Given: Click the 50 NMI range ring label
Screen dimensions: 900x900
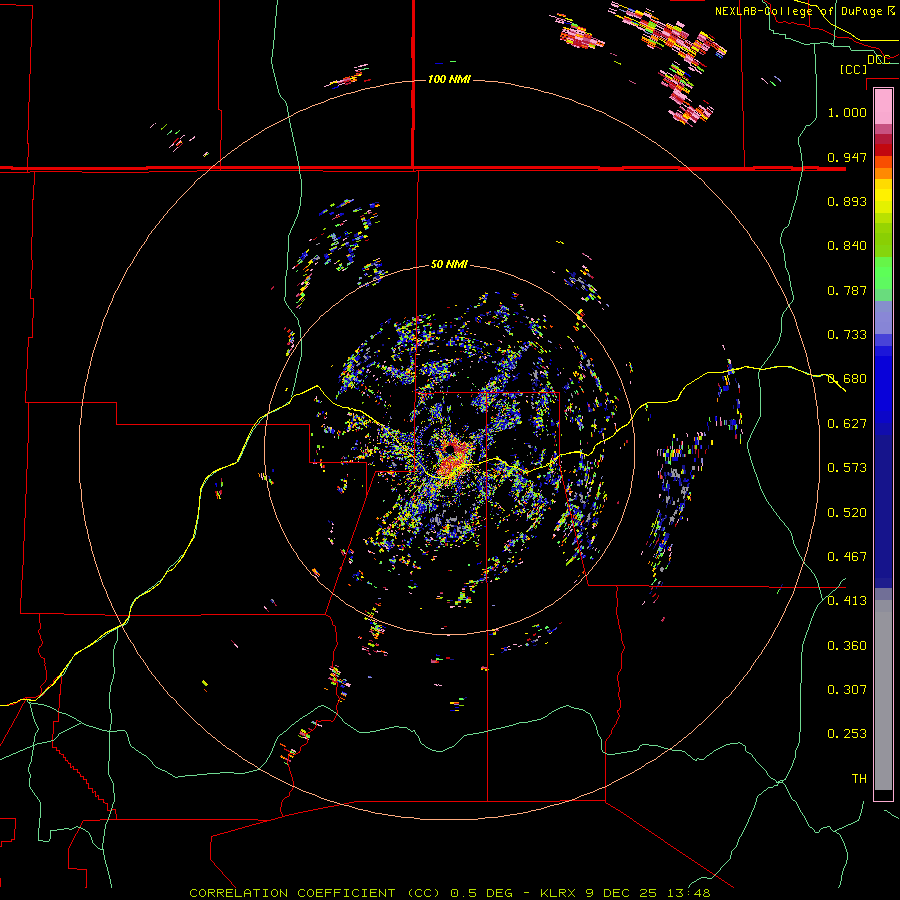Looking at the screenshot, I should (x=449, y=264).
